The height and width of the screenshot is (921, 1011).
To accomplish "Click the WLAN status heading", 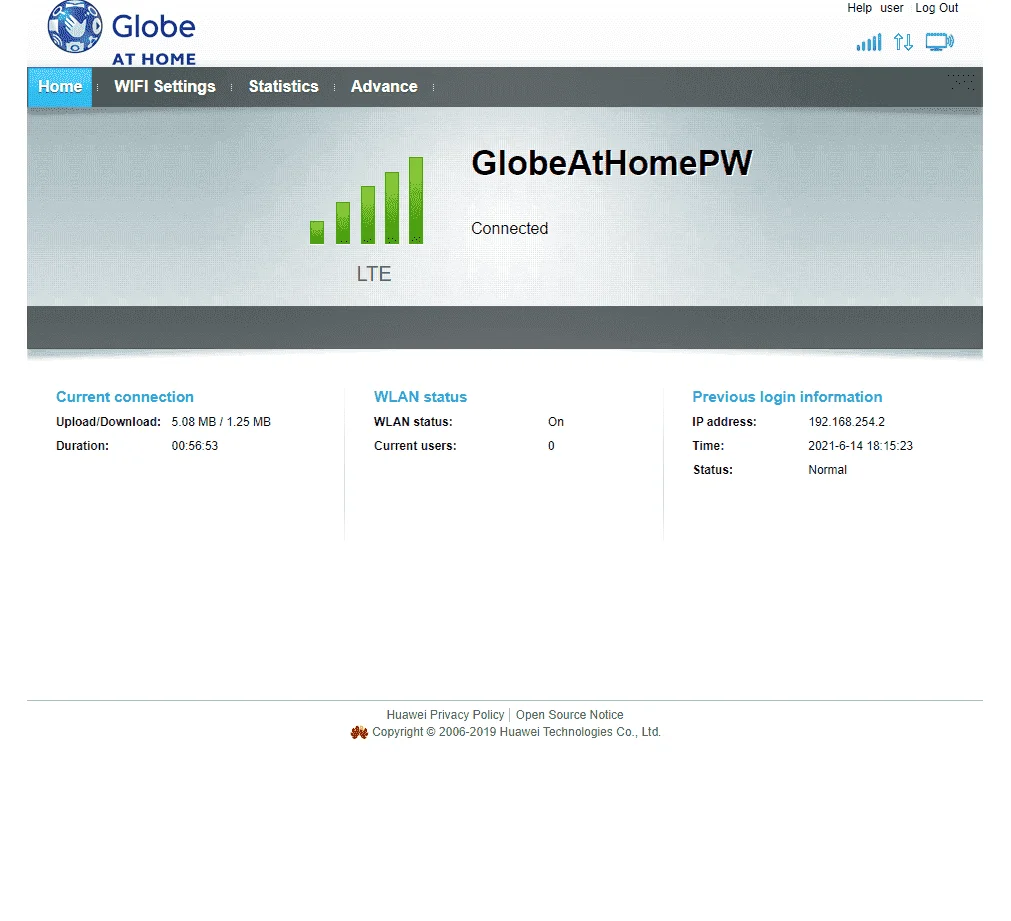I will [x=420, y=397].
